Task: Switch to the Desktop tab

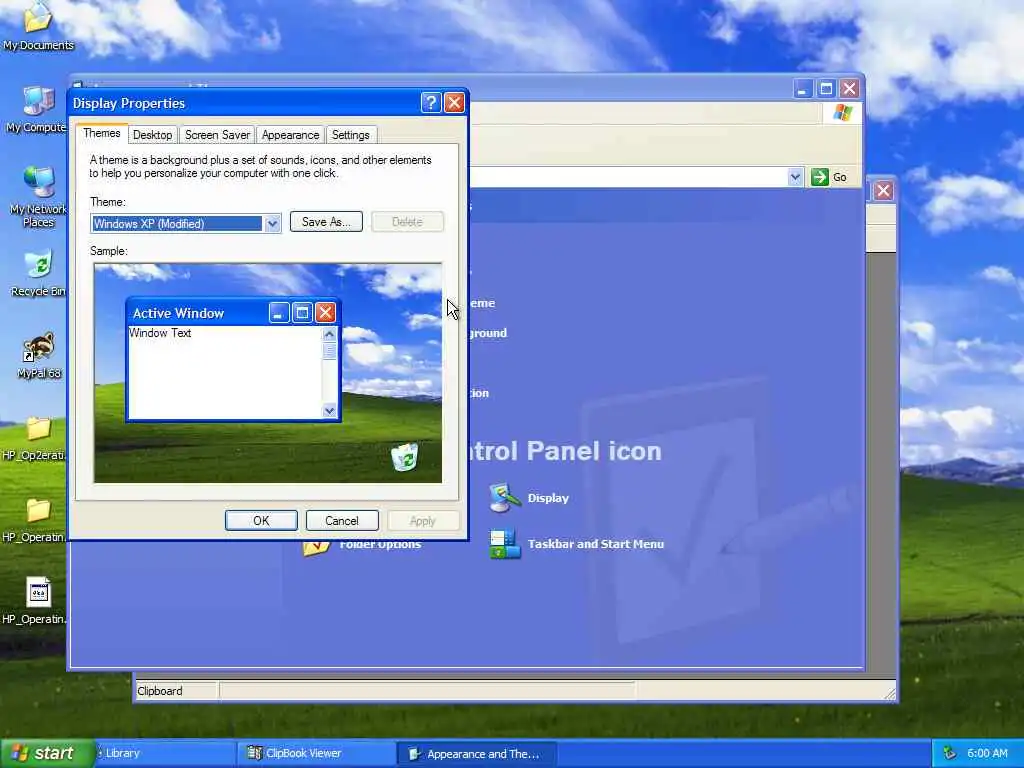Action: coord(152,135)
